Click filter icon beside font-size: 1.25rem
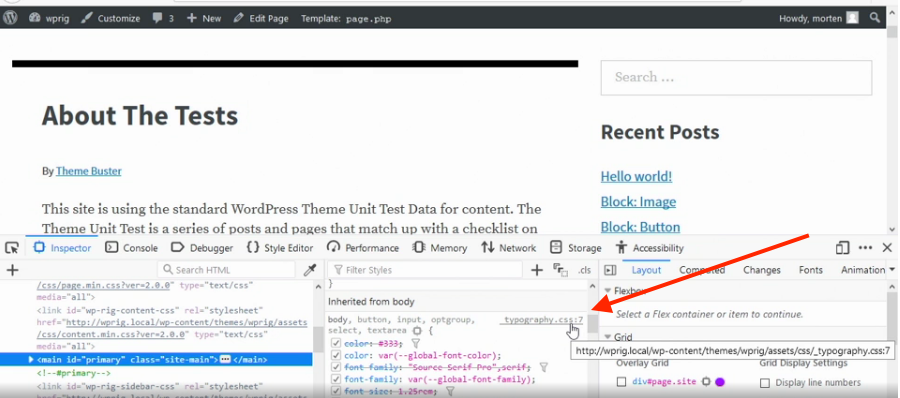The height and width of the screenshot is (398, 900). tap(451, 391)
